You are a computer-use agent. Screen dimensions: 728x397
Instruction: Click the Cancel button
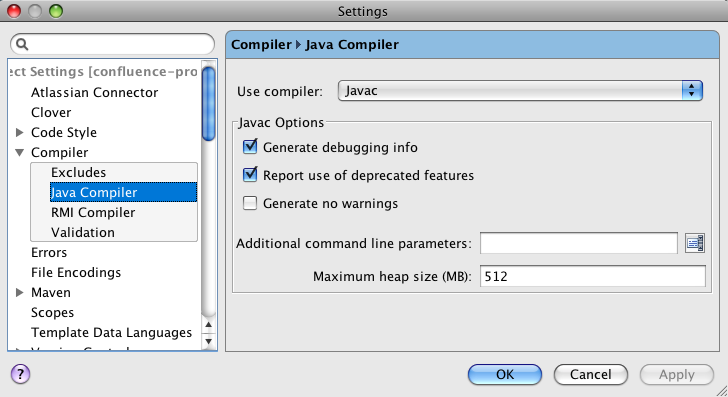591,374
